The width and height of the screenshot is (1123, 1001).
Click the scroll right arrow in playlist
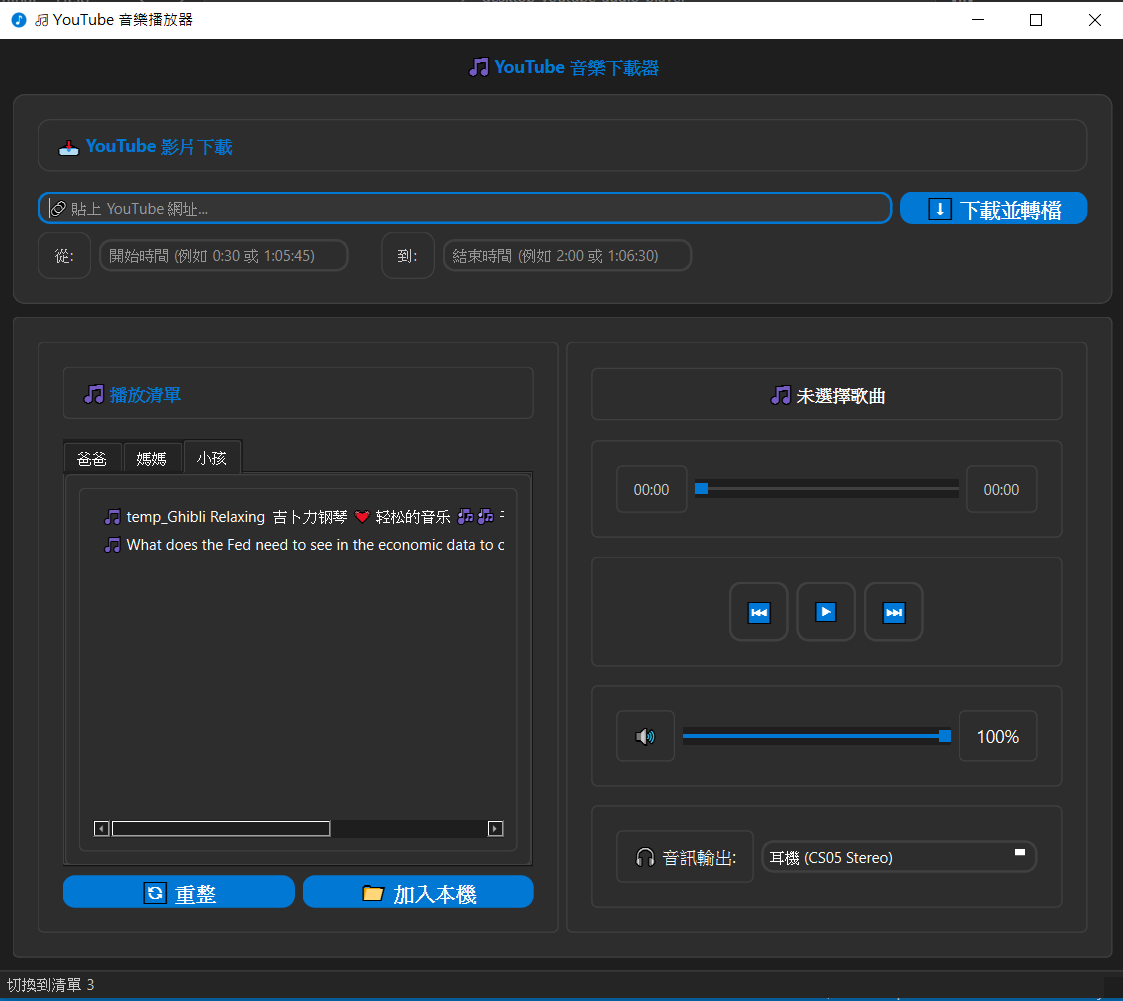[495, 828]
